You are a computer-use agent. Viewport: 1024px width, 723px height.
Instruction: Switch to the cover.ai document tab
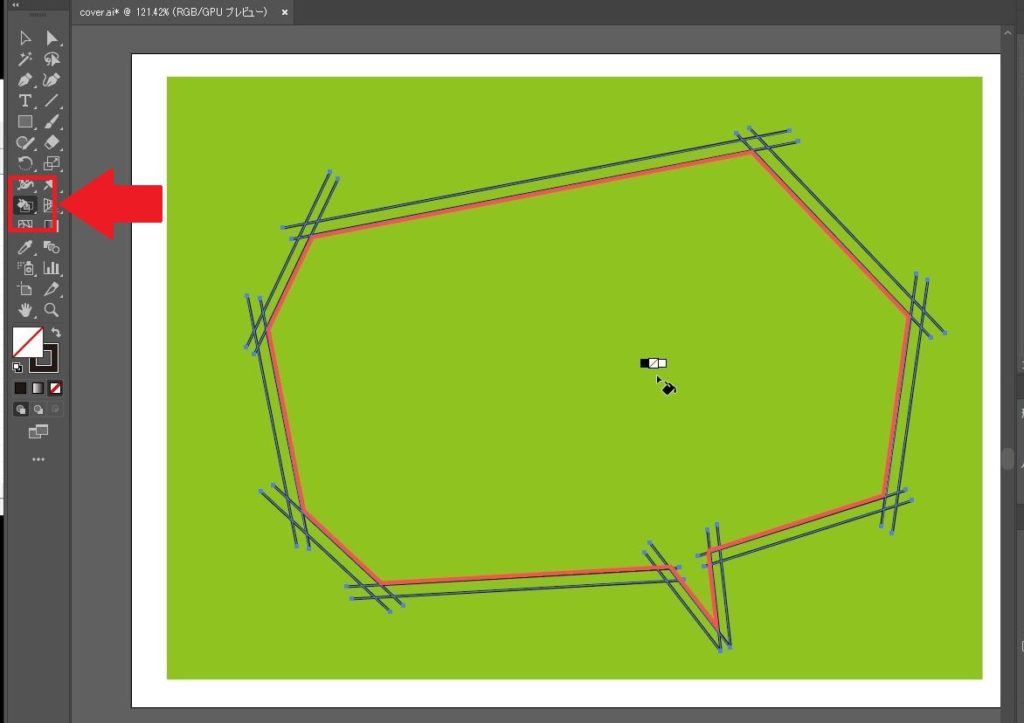tap(175, 13)
